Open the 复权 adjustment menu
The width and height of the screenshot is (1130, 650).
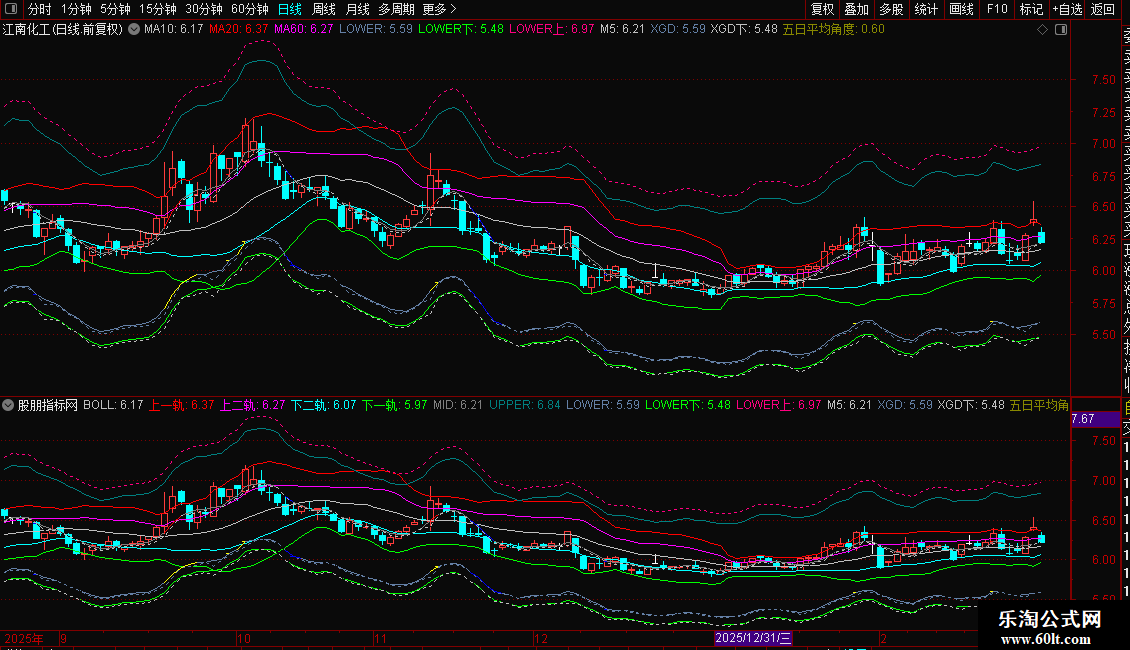[822, 9]
